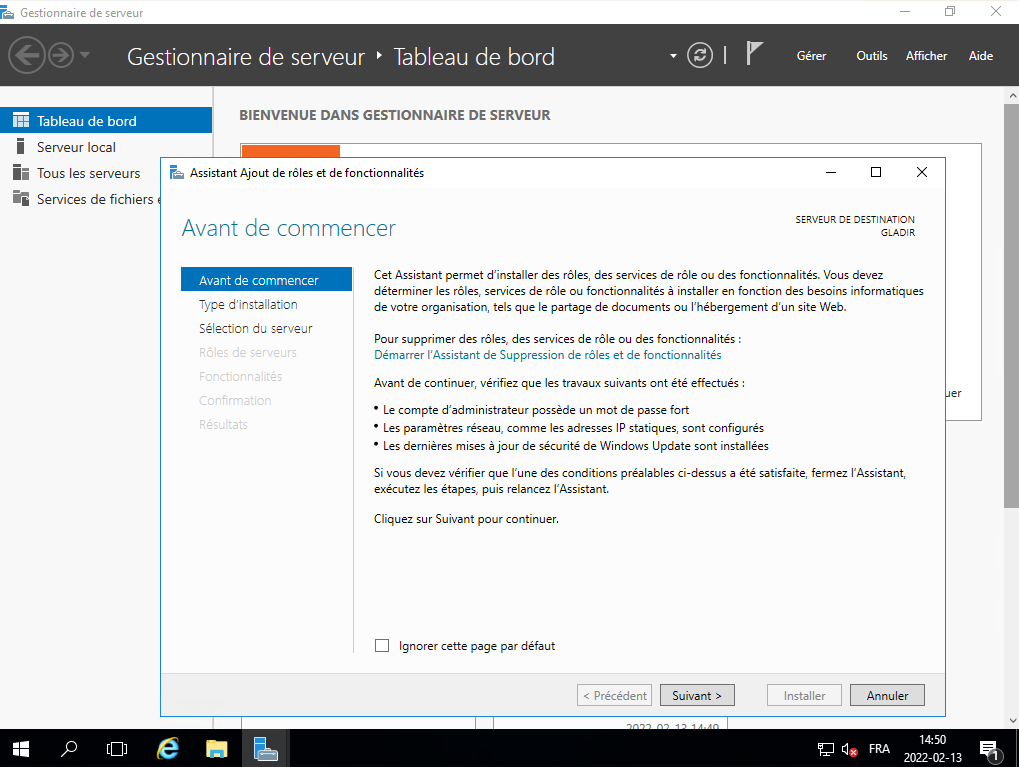Screen dimensions: 1019x767
Task: Open the Windows Start menu
Action: coord(21,749)
